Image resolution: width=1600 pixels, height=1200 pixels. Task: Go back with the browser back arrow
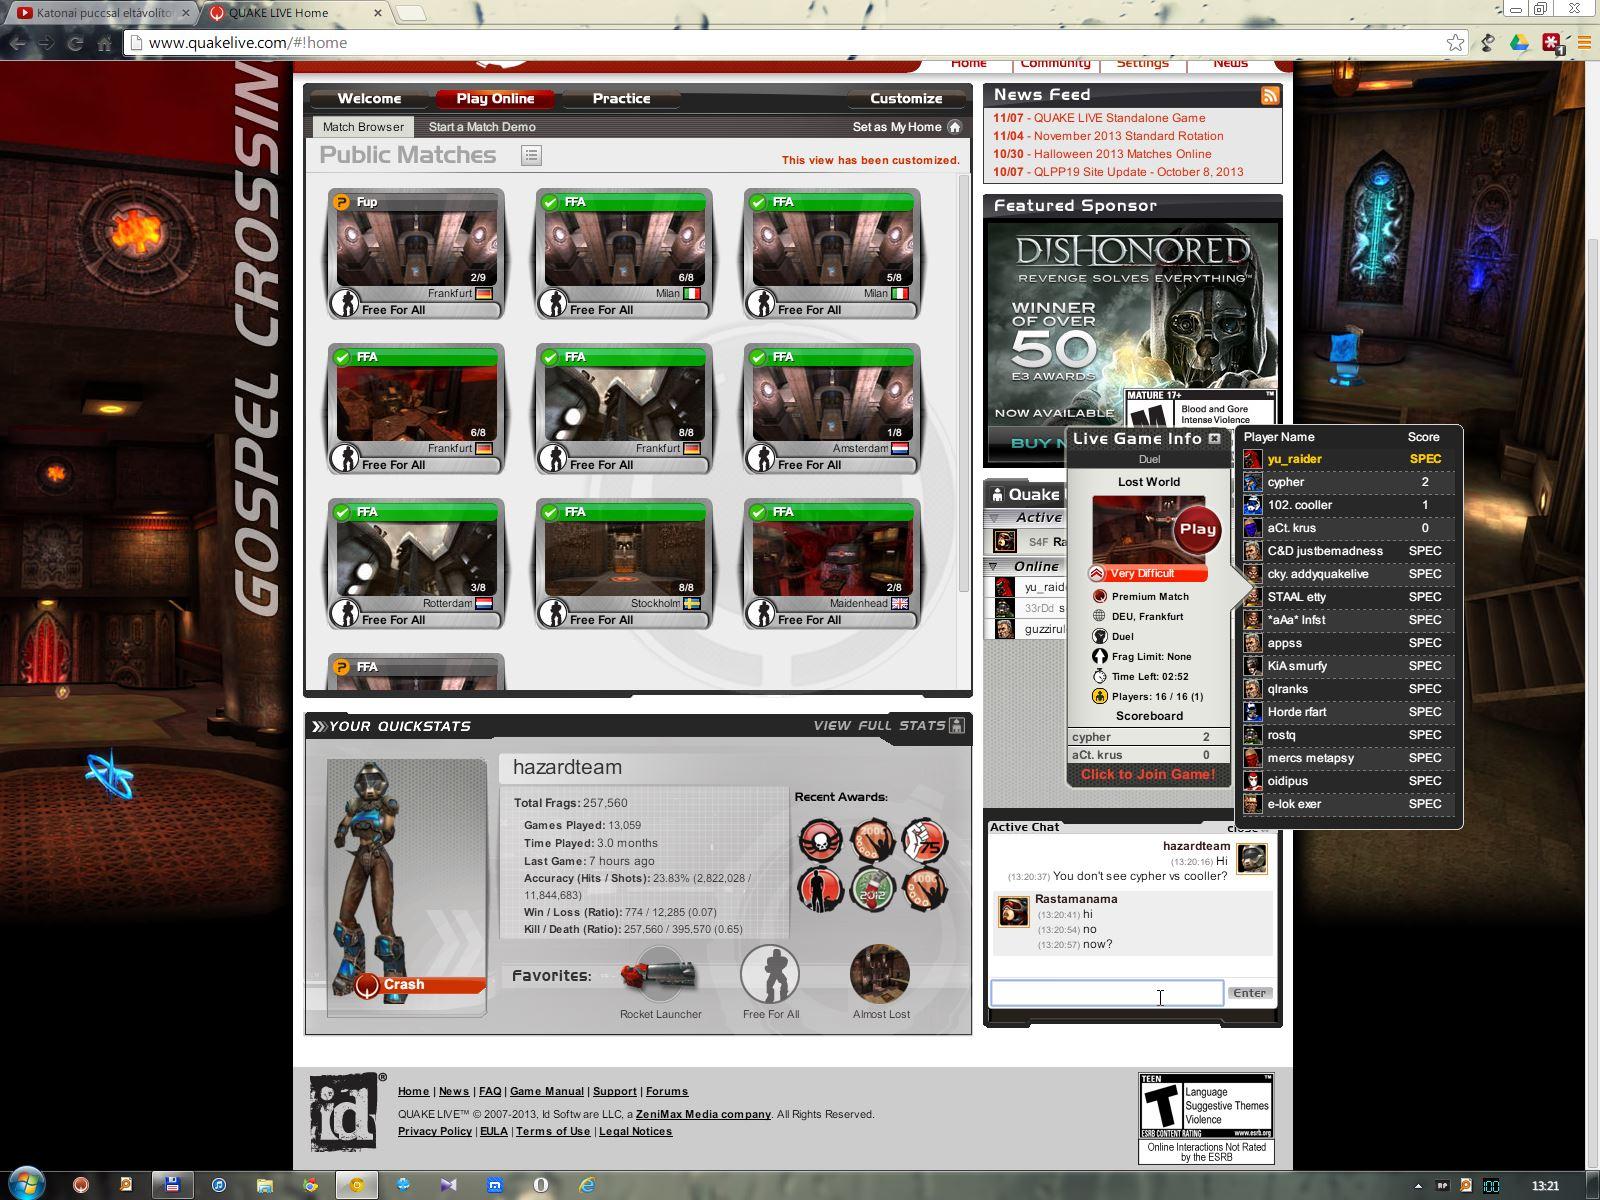tap(17, 43)
